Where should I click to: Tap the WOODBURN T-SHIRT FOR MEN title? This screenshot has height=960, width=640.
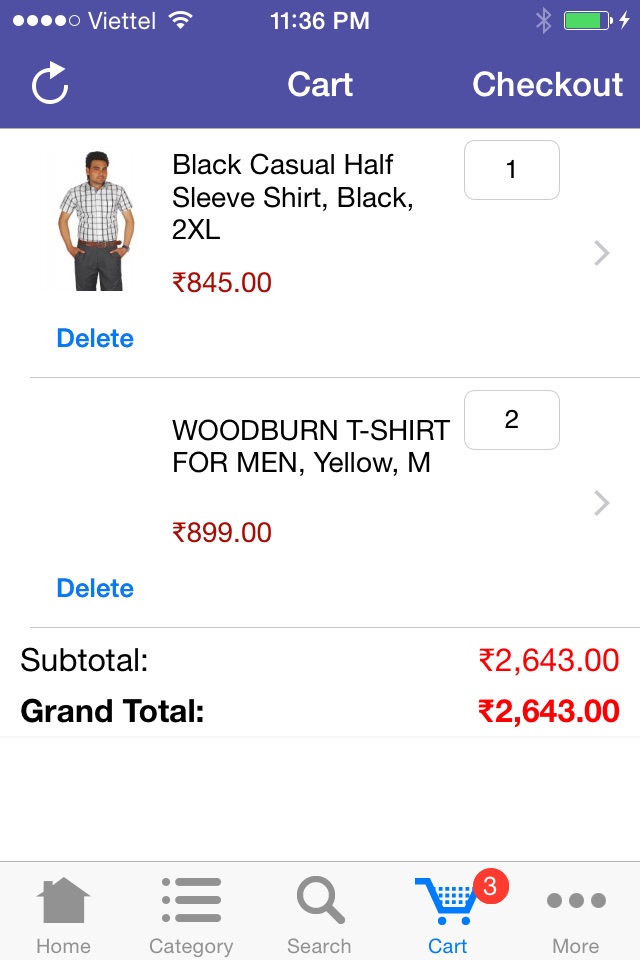click(x=311, y=446)
